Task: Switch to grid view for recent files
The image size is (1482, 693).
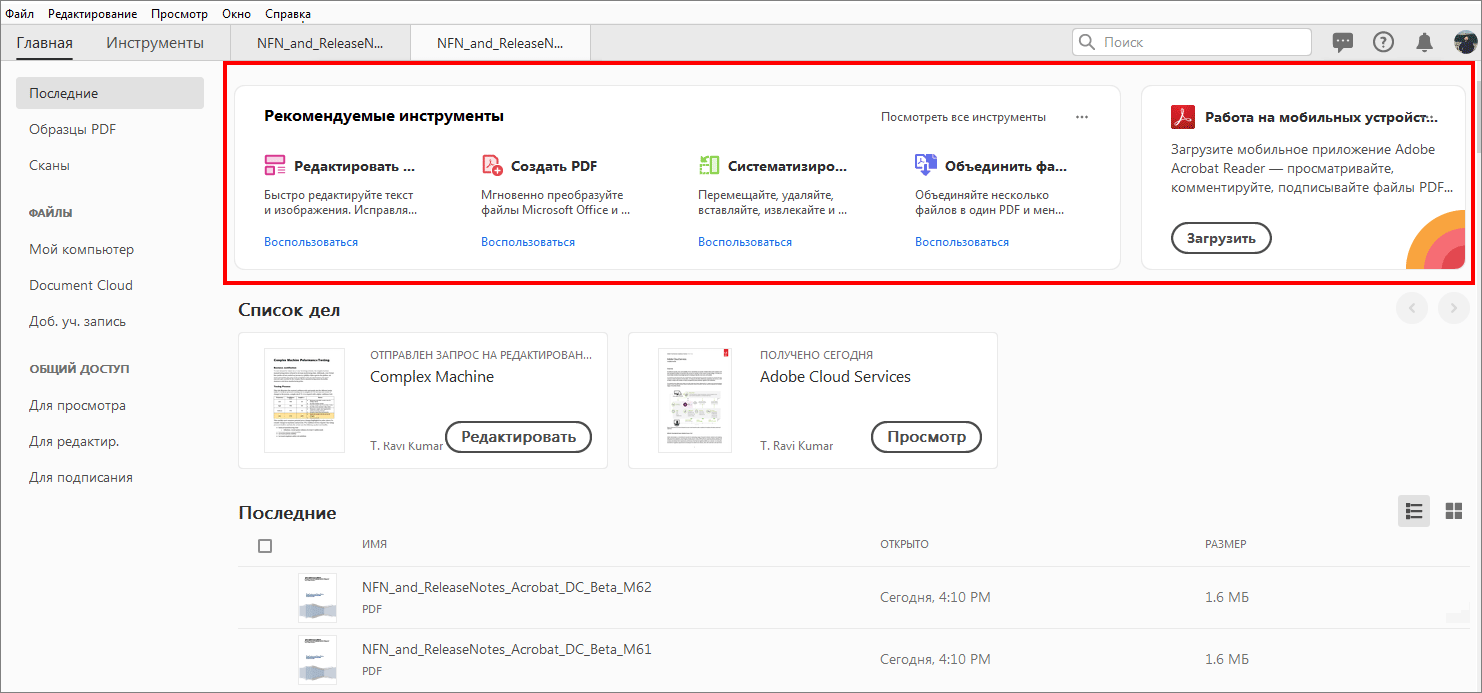Action: click(1452, 511)
